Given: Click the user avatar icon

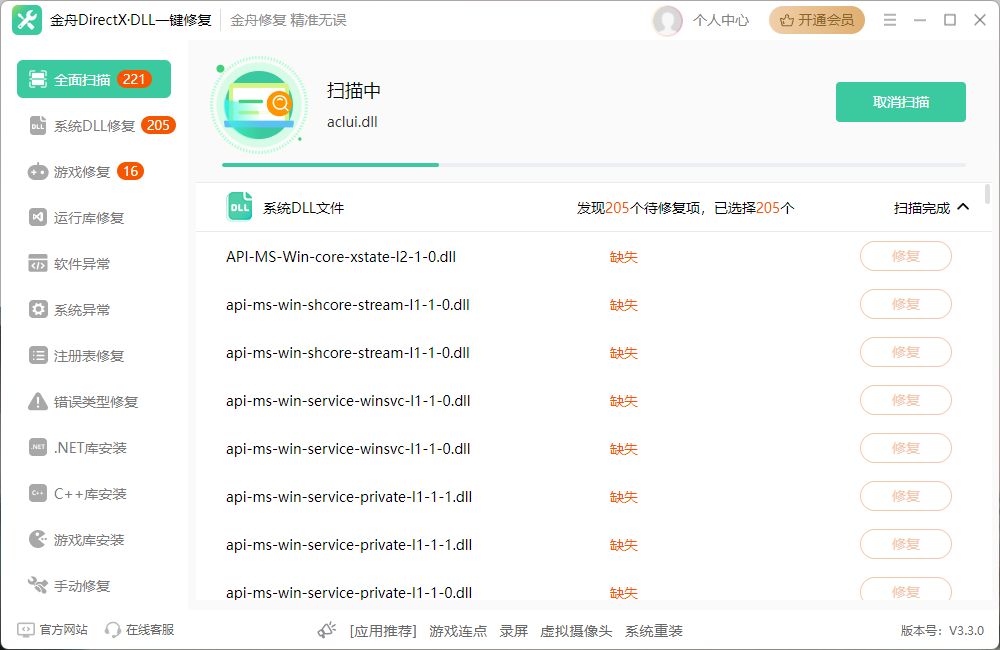Looking at the screenshot, I should pyautogui.click(x=667, y=20).
